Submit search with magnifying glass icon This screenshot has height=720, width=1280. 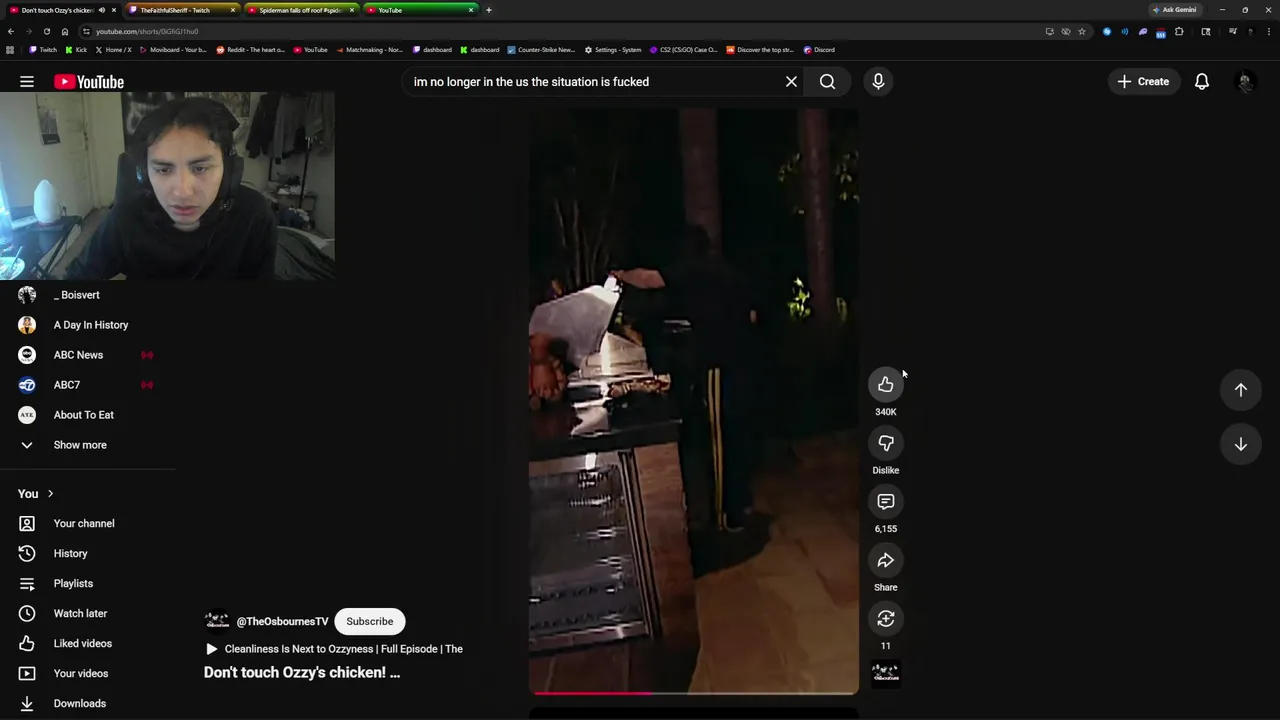click(x=828, y=82)
